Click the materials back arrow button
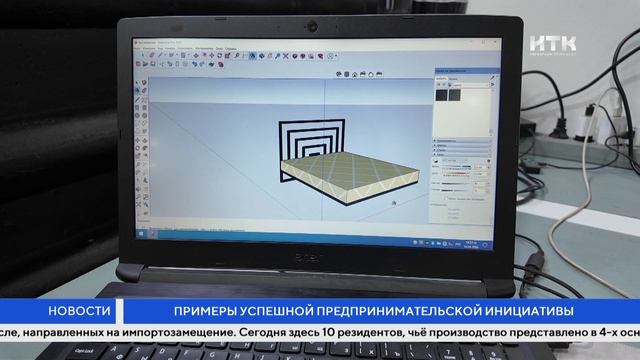Viewport: 640px width, 360px height. 438,84
